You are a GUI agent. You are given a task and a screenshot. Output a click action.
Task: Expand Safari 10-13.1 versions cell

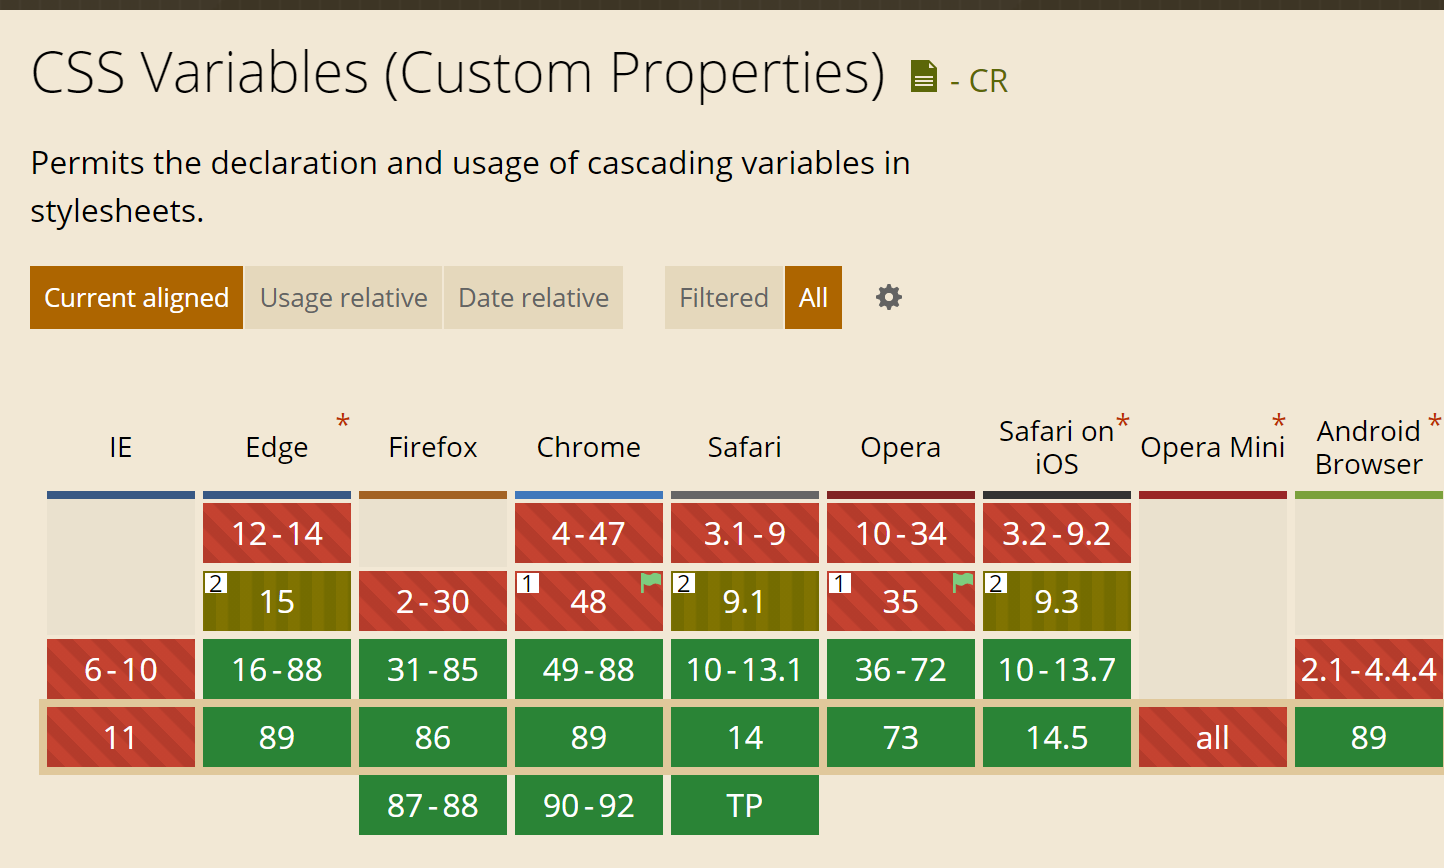[745, 669]
